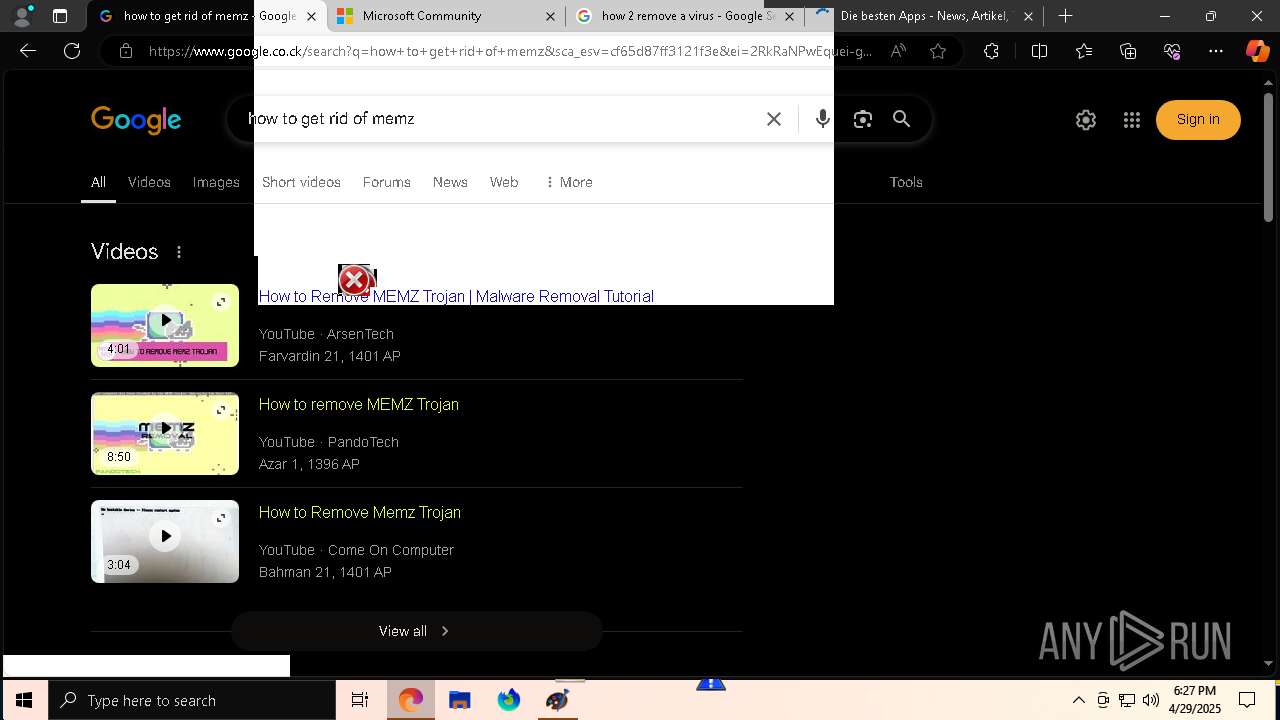Open the tab actions menu icon

(x=60, y=16)
